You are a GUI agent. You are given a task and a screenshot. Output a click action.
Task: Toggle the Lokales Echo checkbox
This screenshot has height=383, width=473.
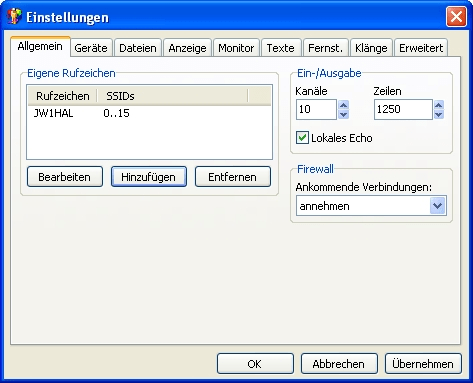[x=302, y=138]
